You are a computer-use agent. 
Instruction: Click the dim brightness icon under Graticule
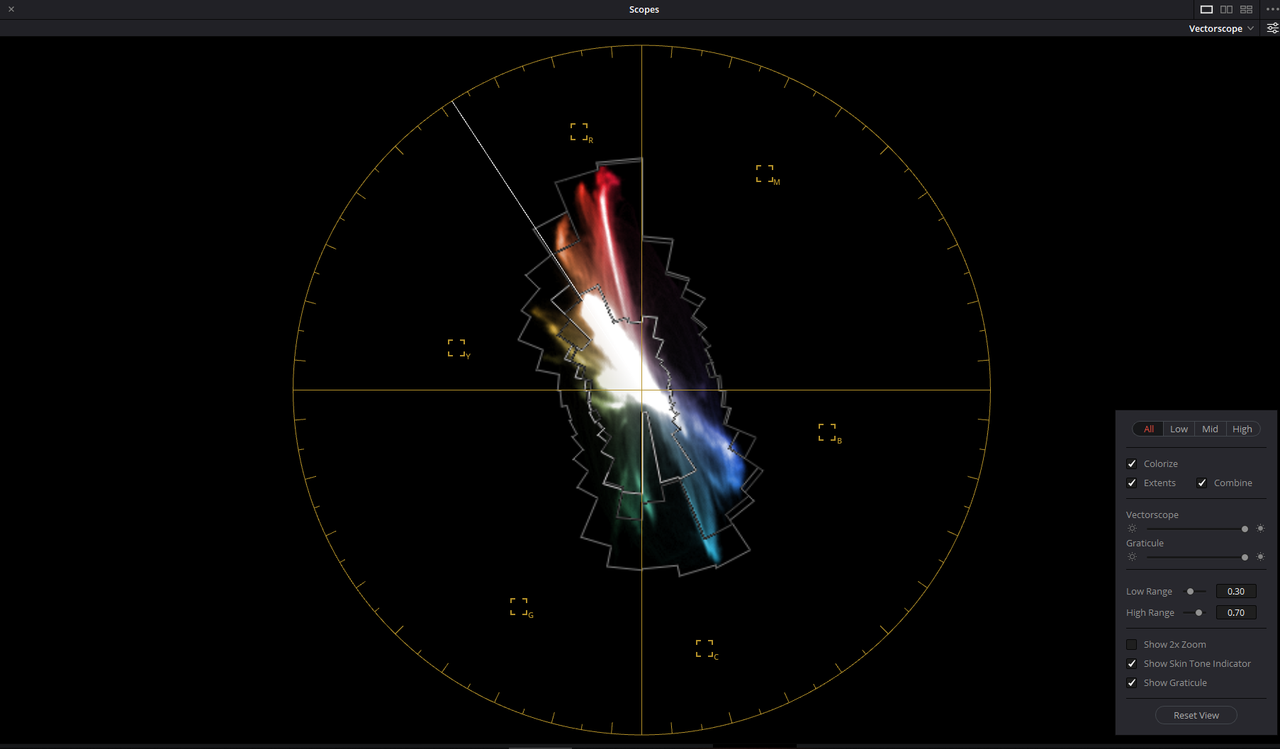(1133, 557)
